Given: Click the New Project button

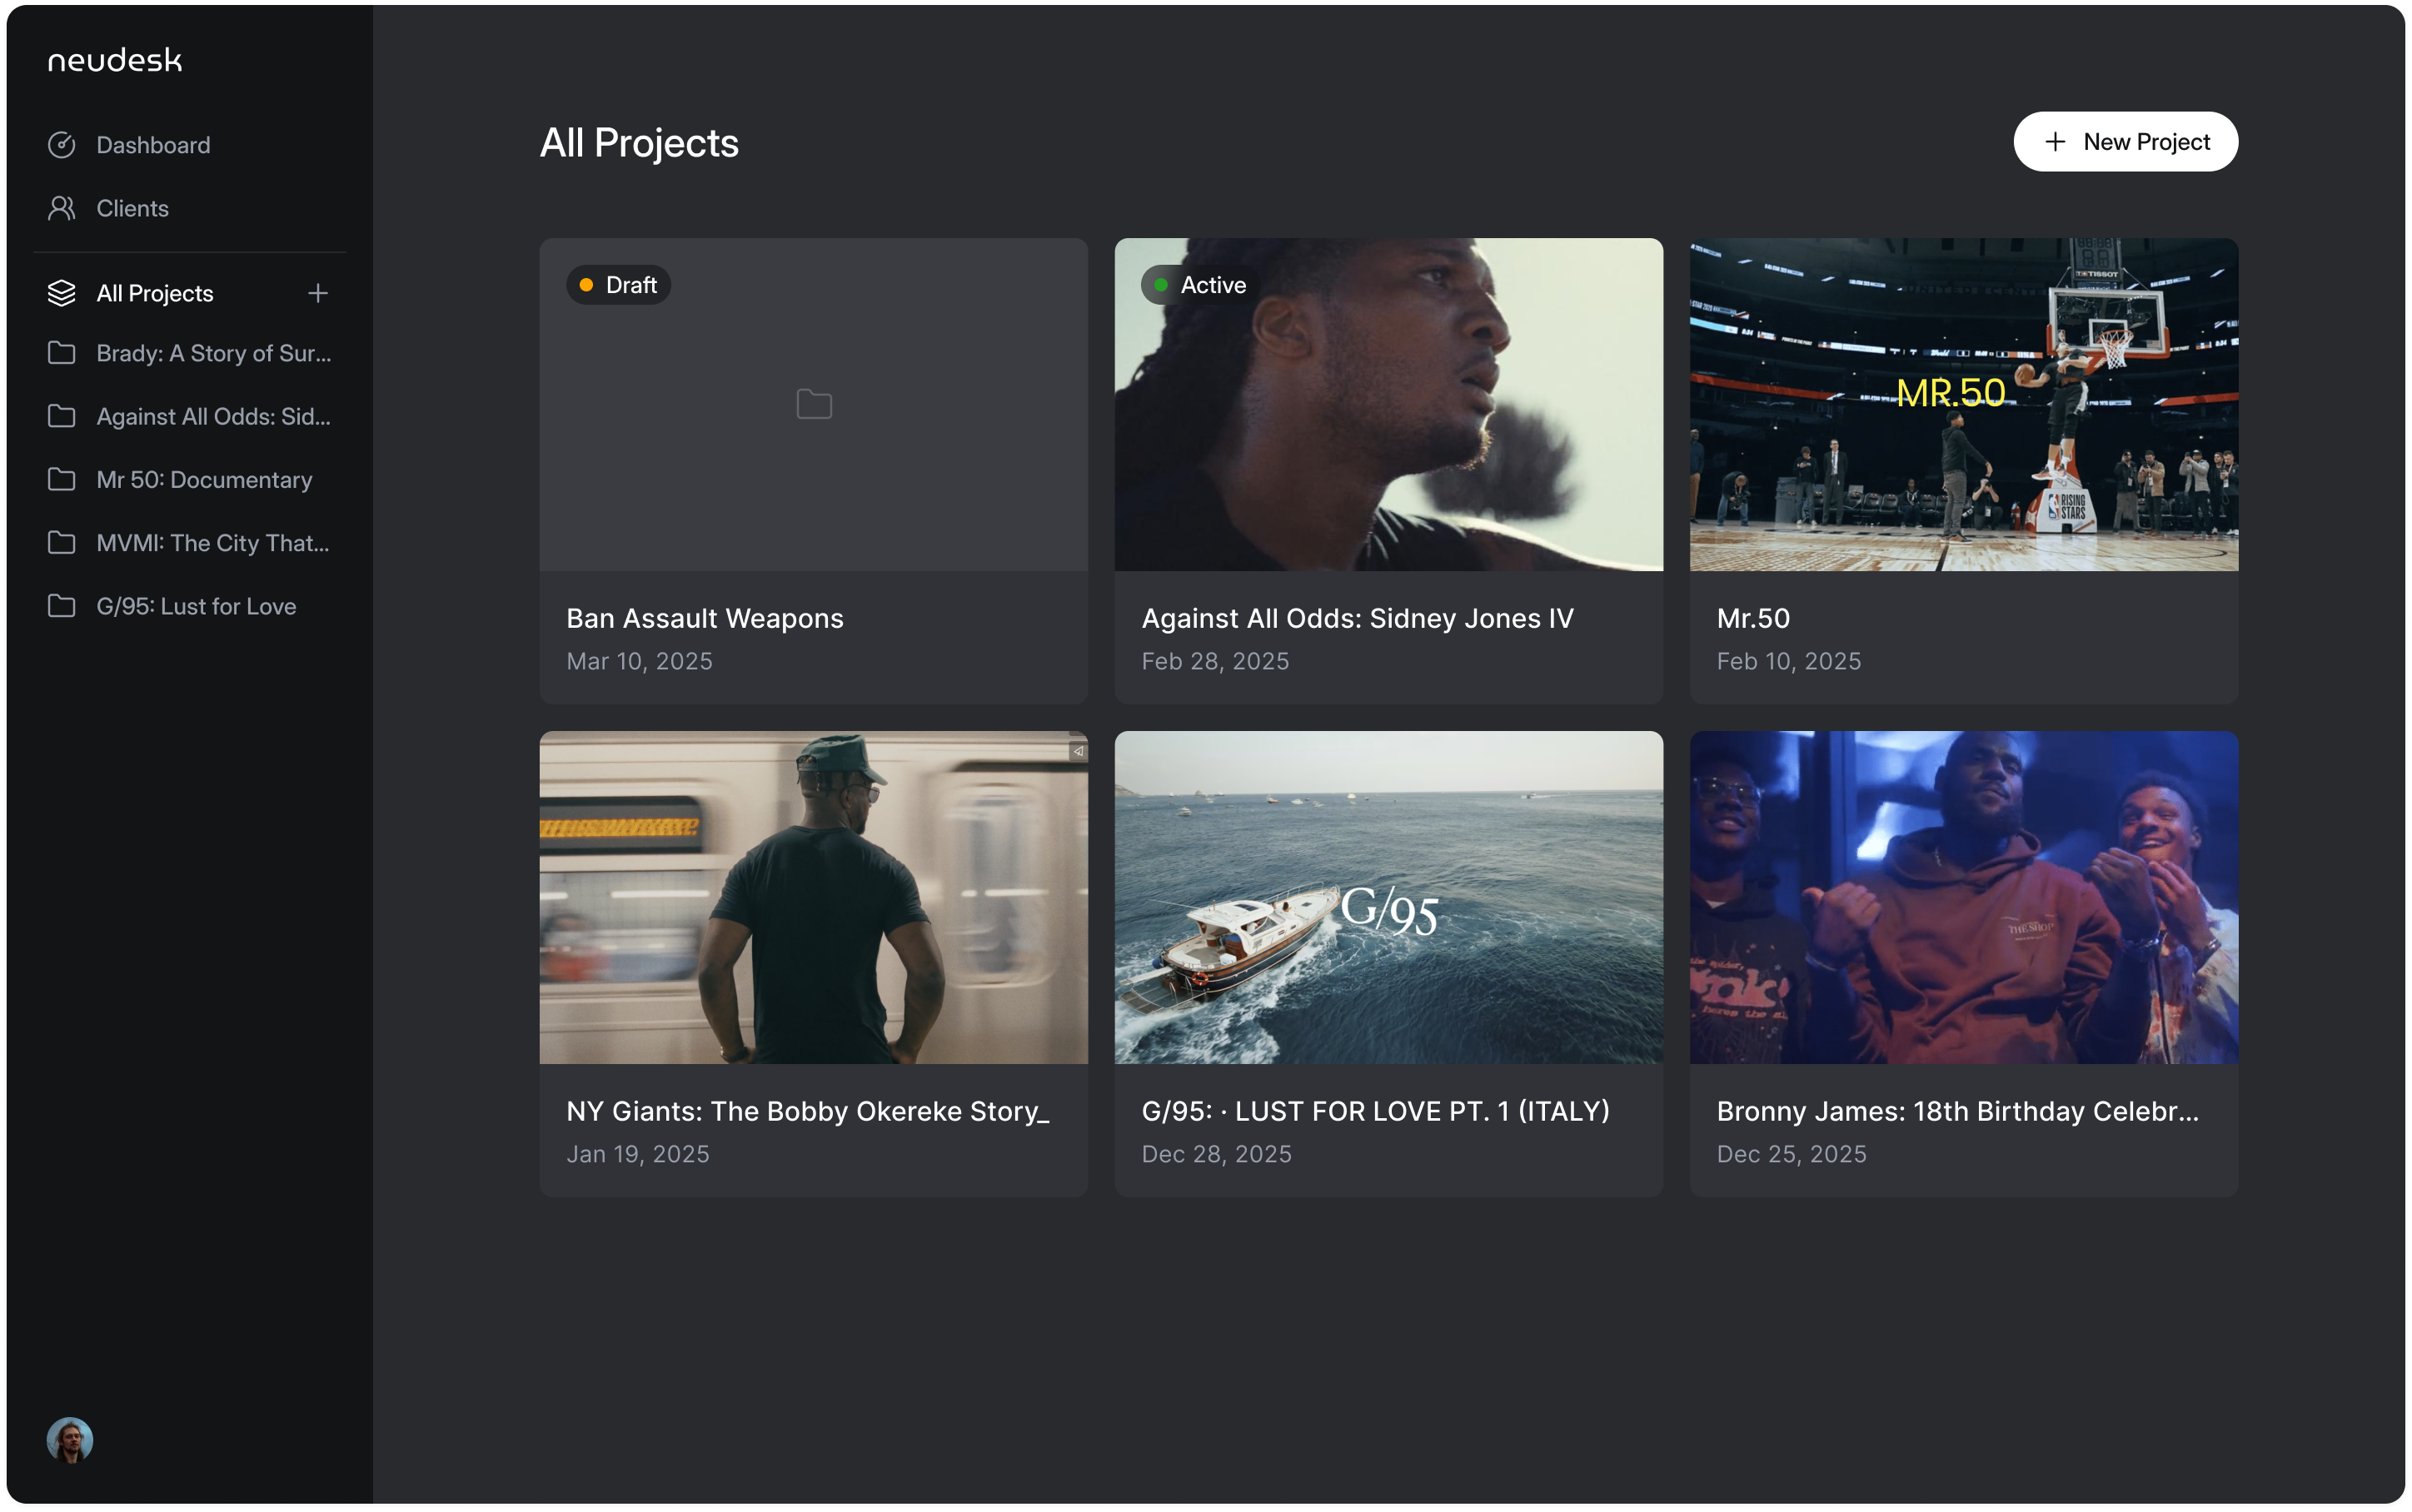Looking at the screenshot, I should (x=2125, y=141).
